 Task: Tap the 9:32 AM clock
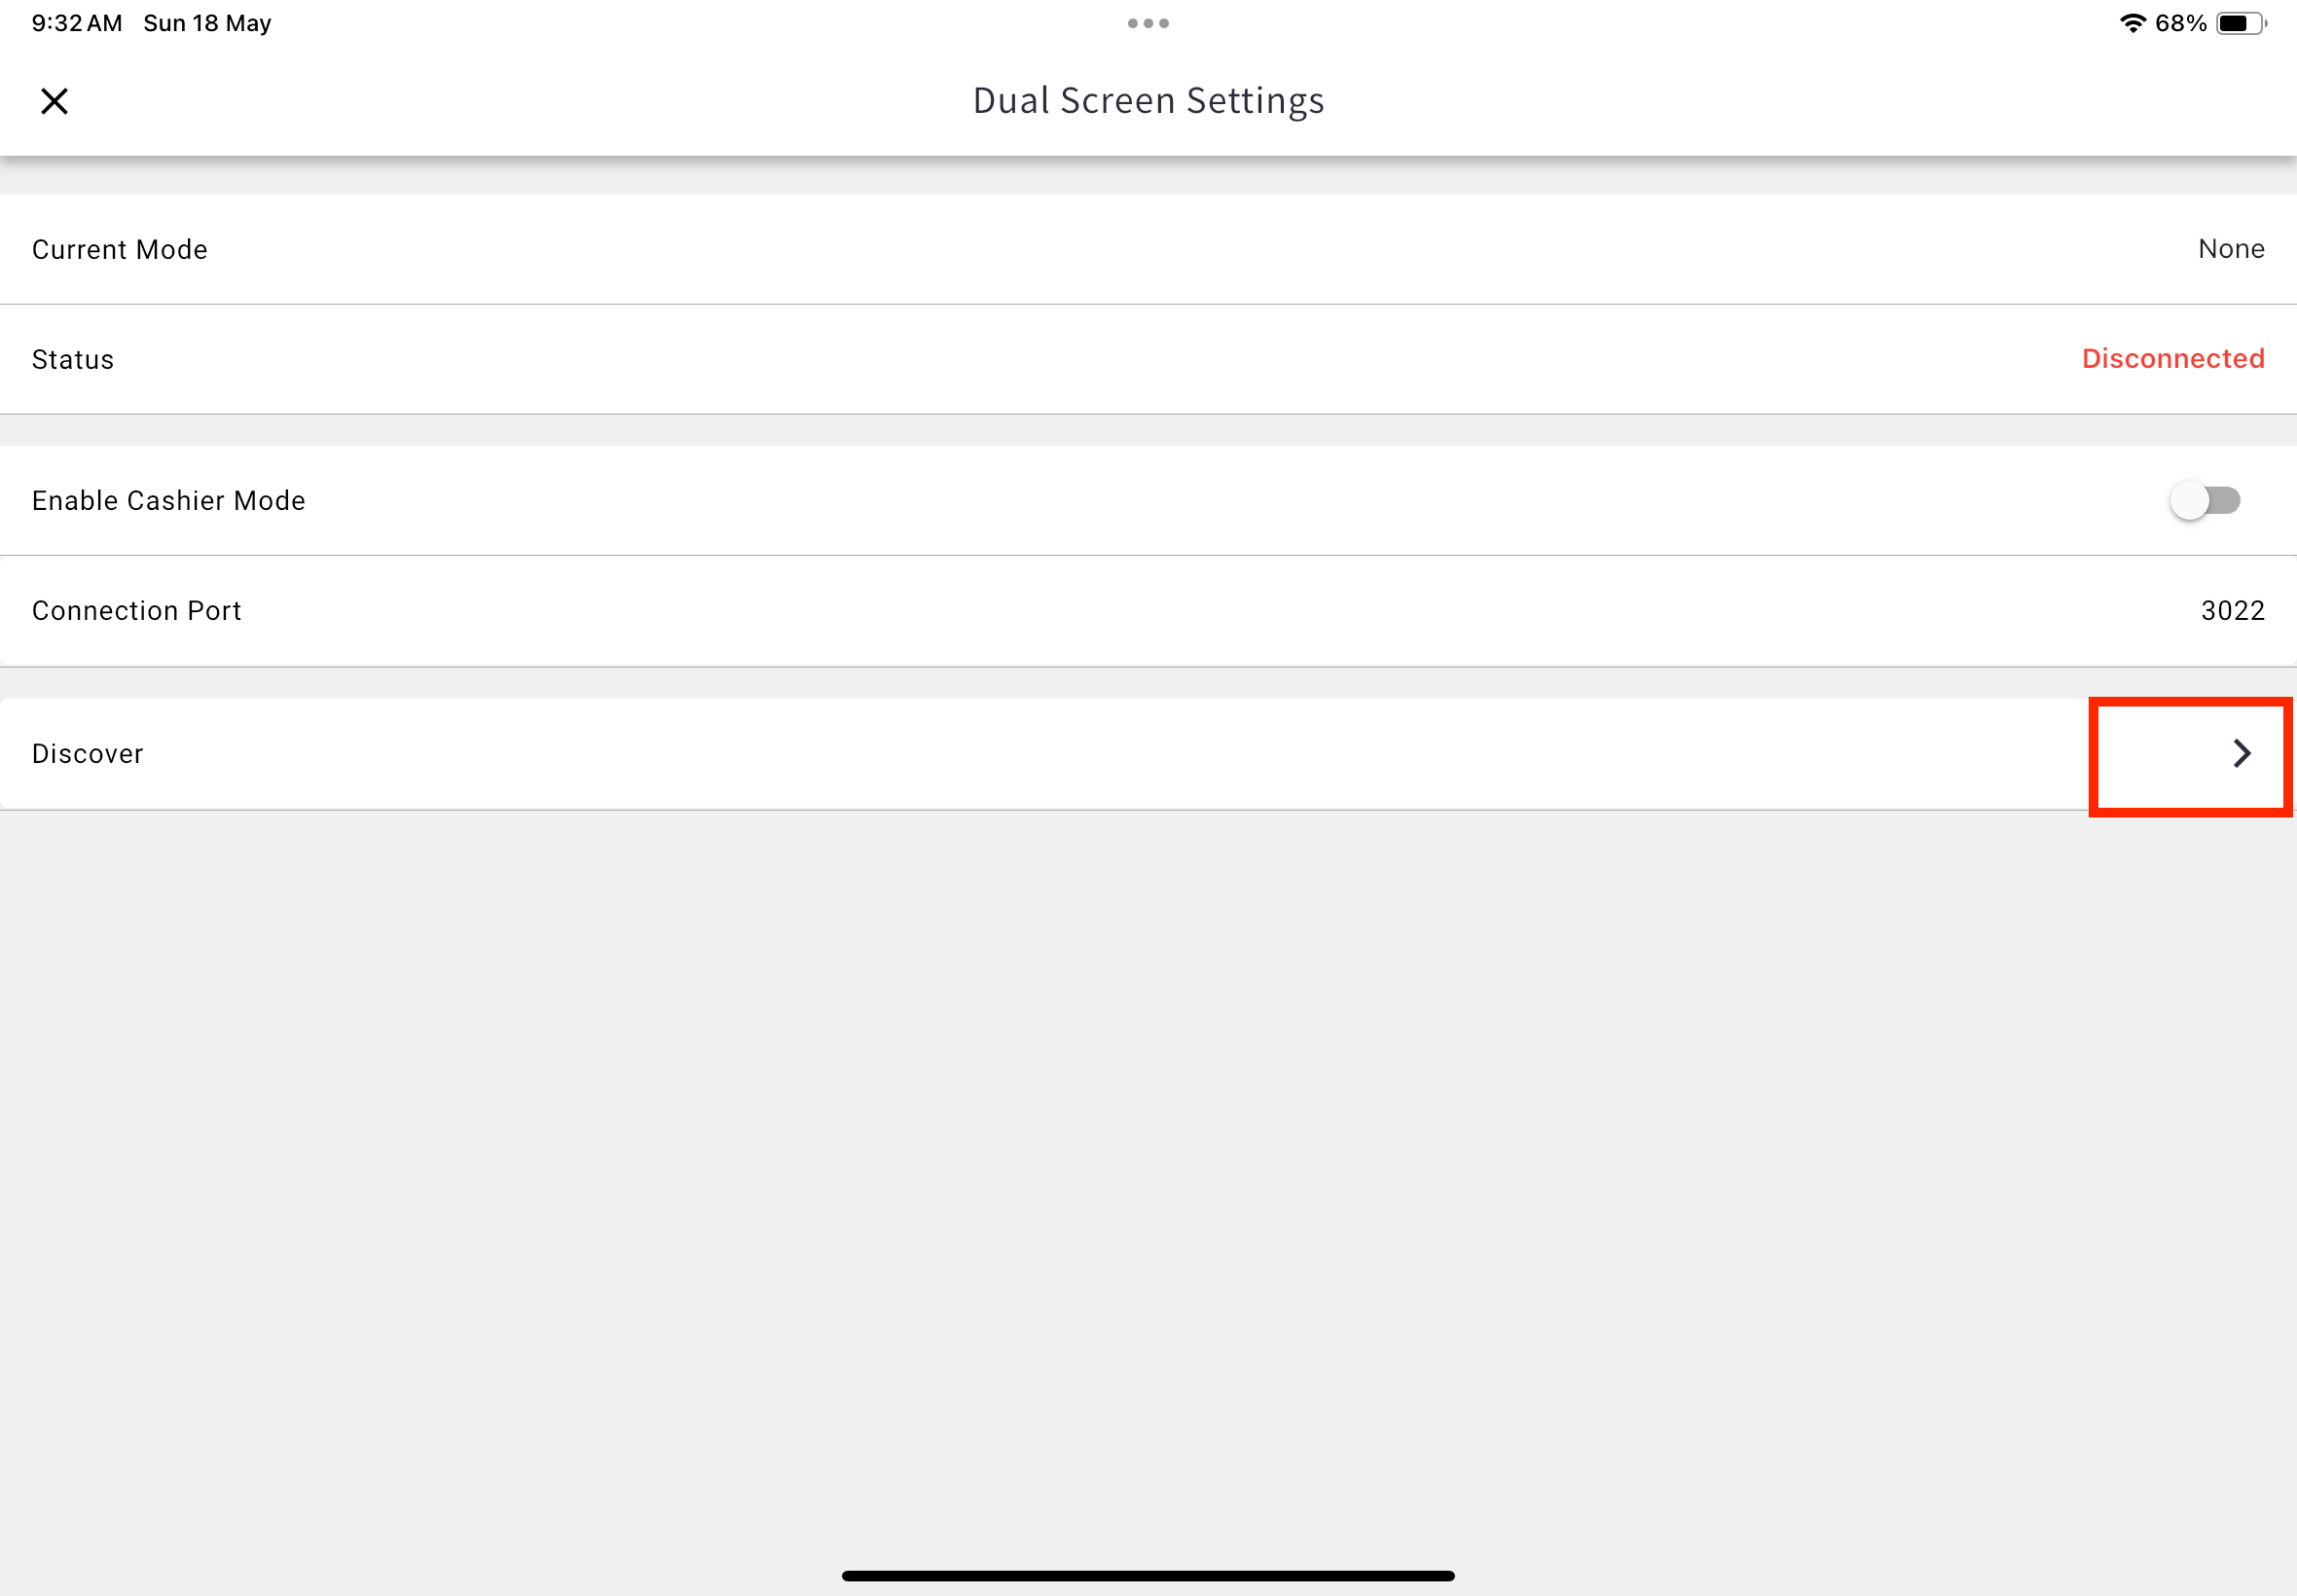coord(77,23)
